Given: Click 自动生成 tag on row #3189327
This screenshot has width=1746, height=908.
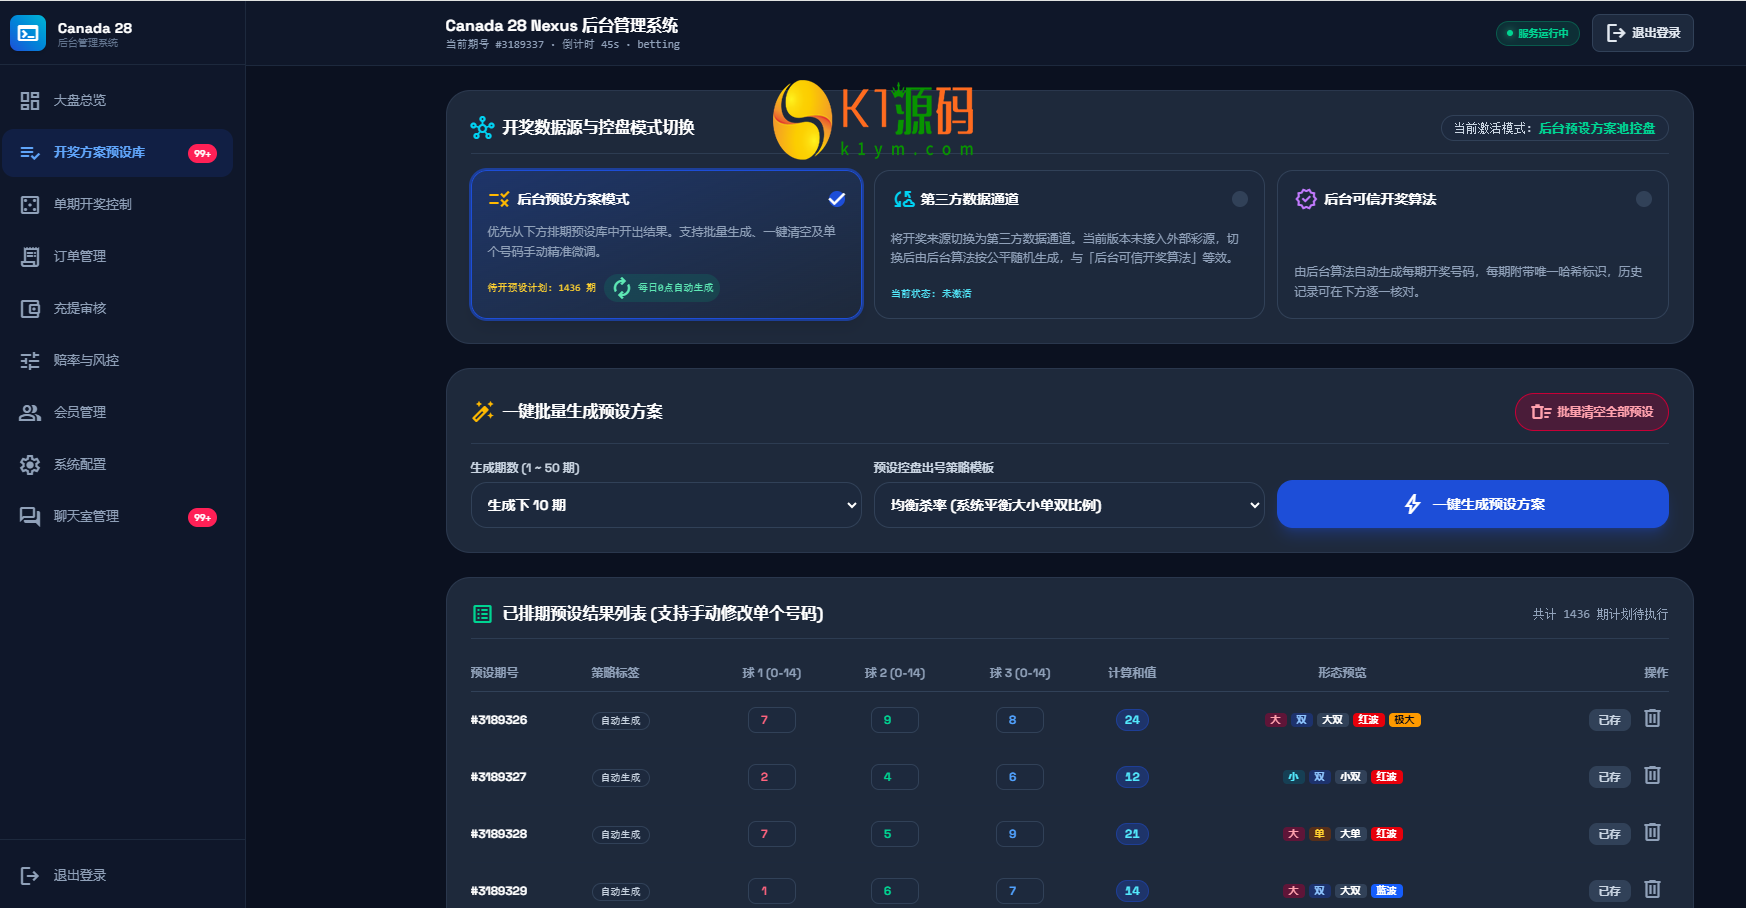Looking at the screenshot, I should click(x=620, y=778).
